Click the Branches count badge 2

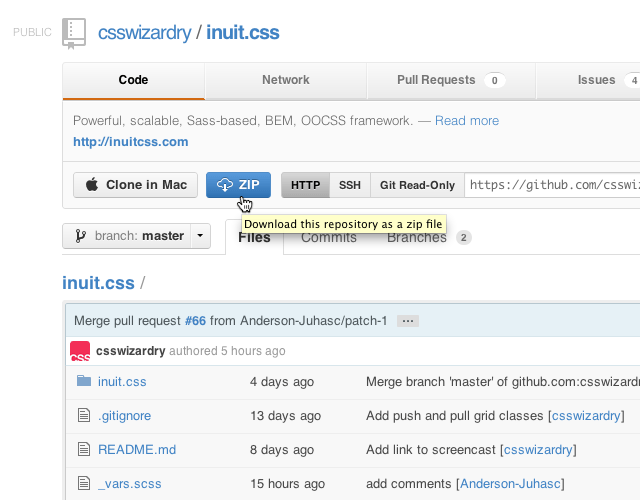464,238
